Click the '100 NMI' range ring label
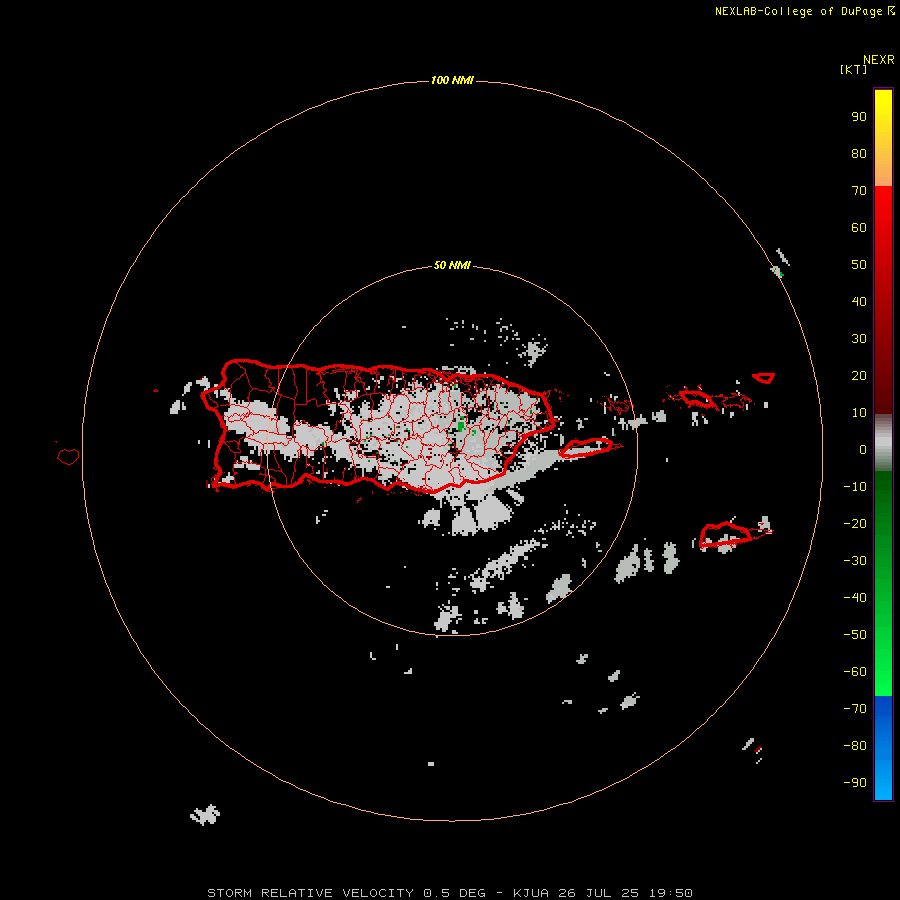This screenshot has width=900, height=900. point(452,80)
